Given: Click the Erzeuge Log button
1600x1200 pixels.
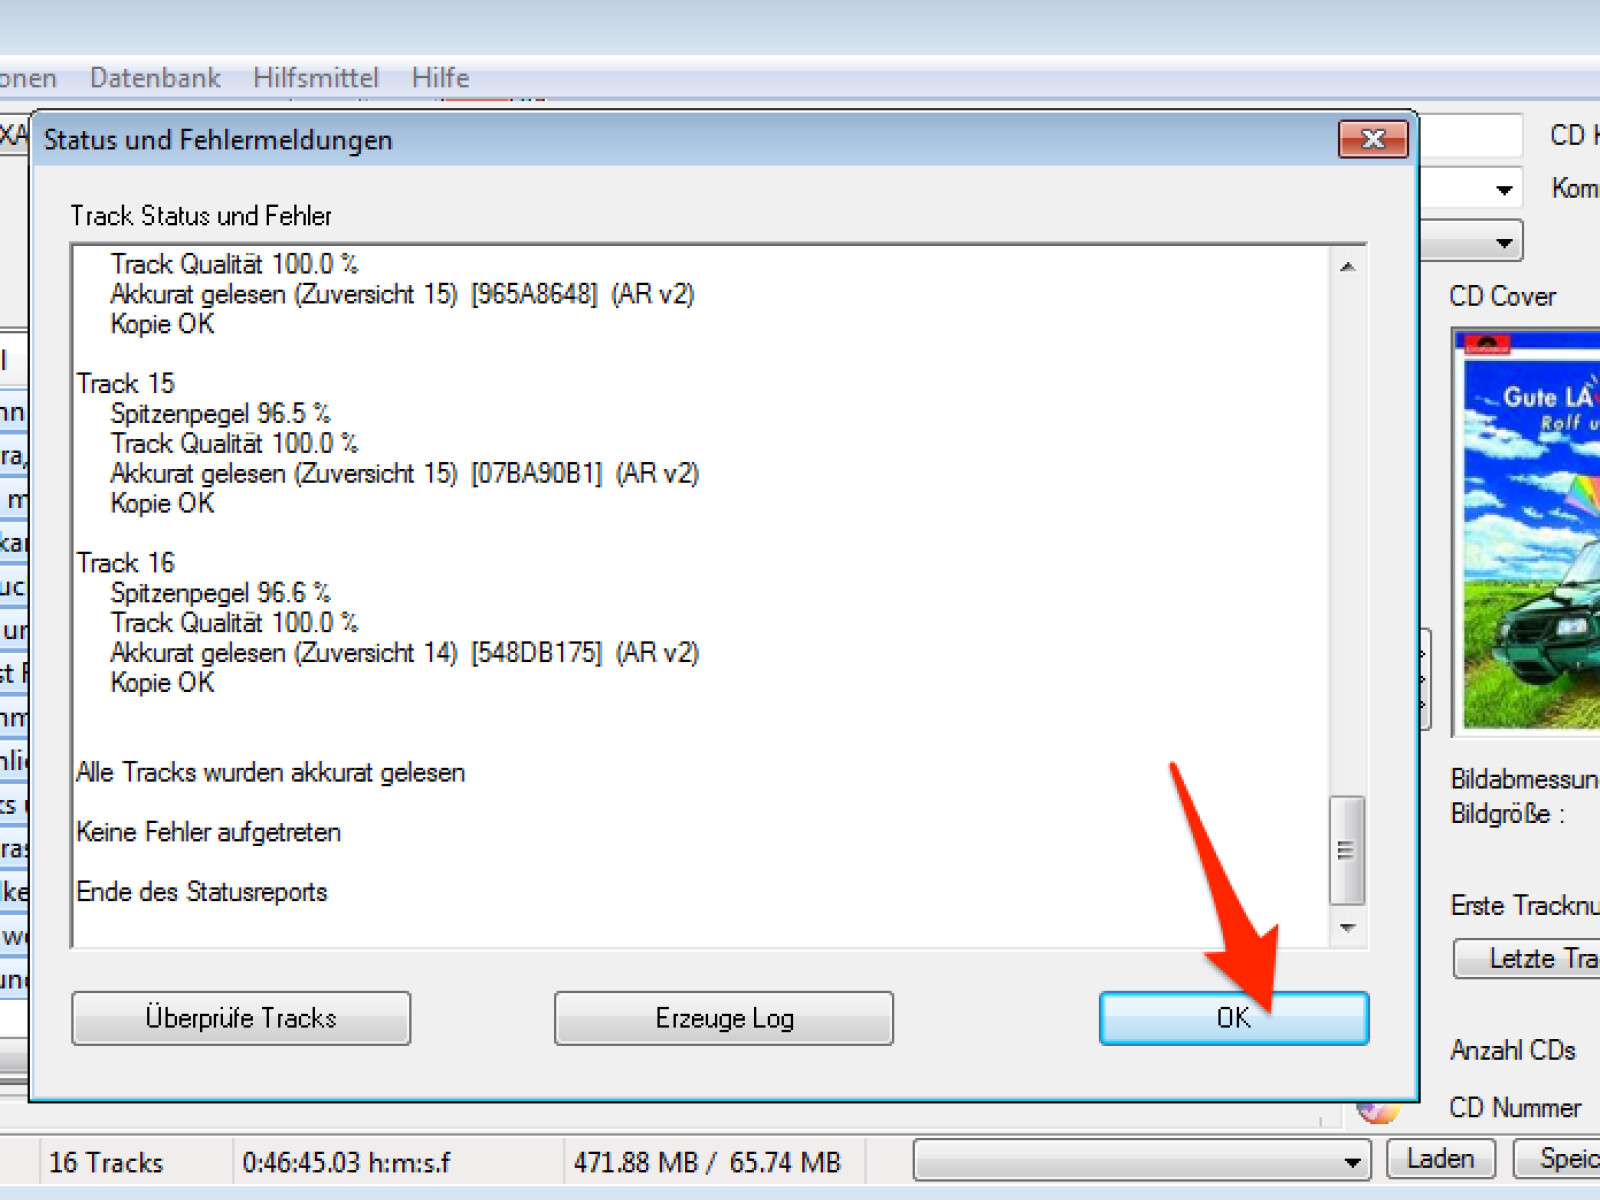Looking at the screenshot, I should [724, 1018].
